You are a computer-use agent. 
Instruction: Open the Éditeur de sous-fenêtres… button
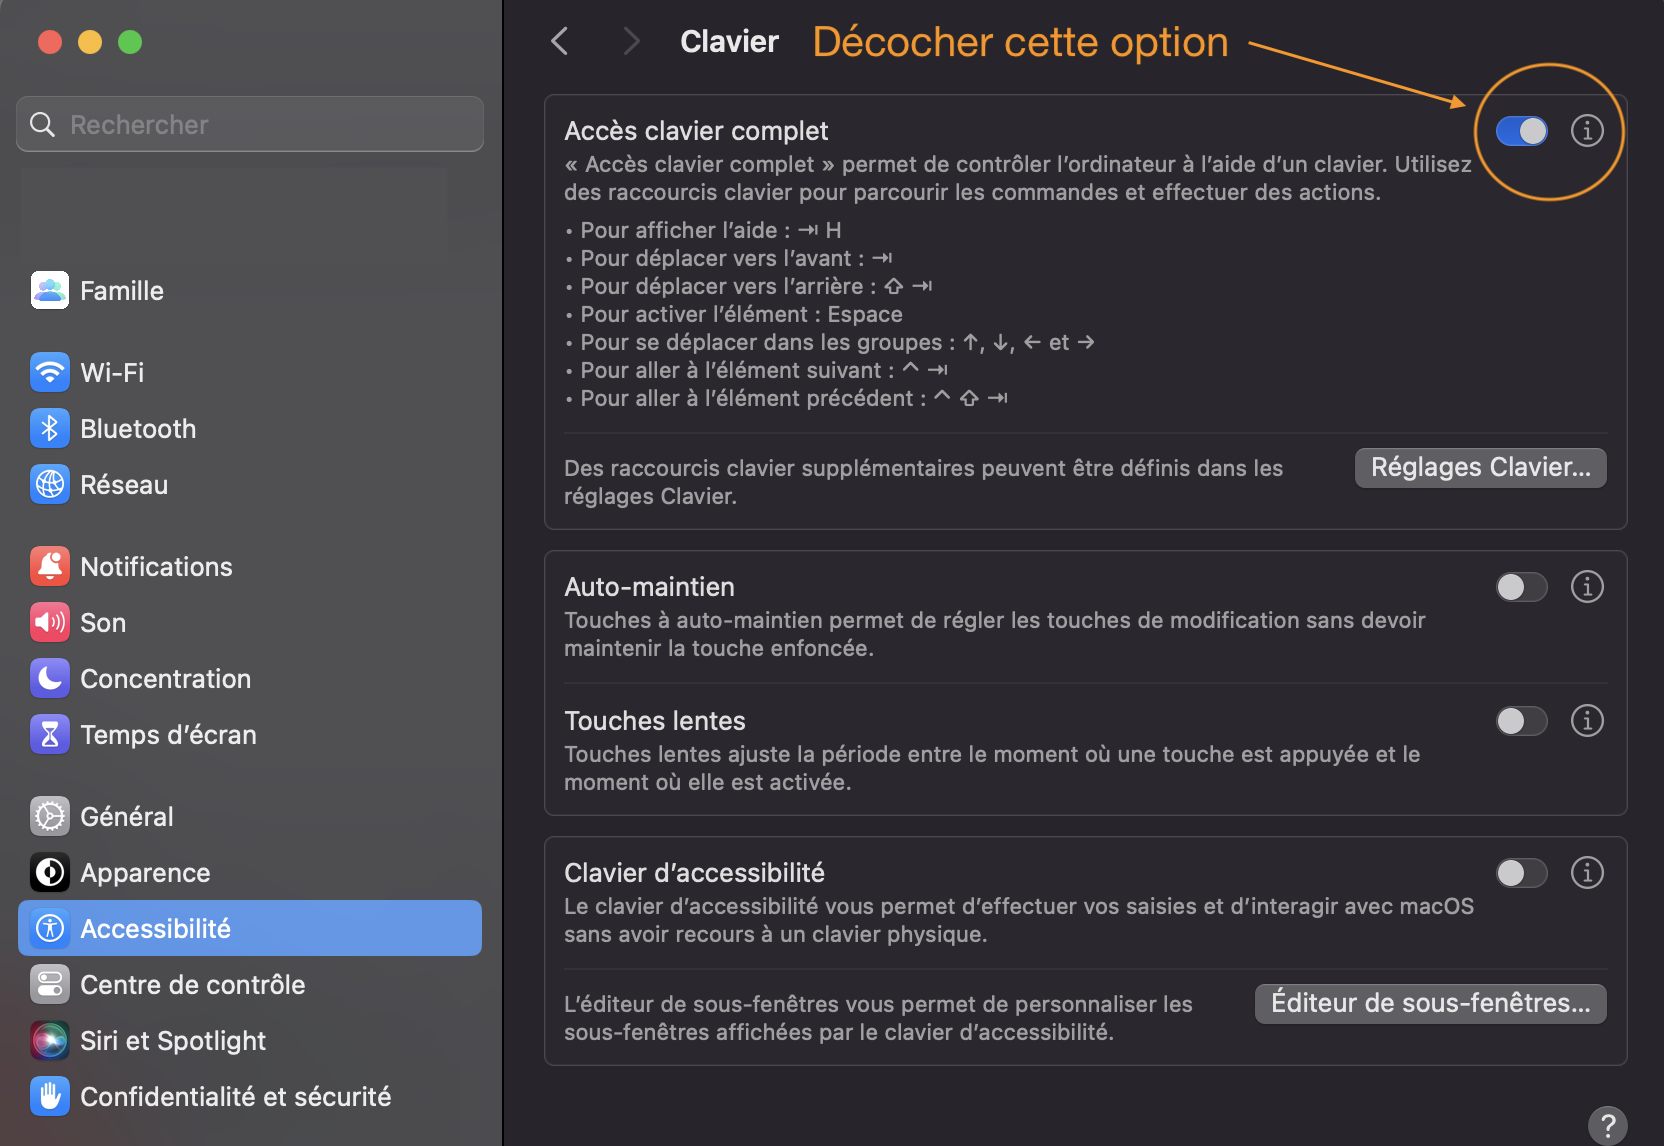(1430, 1003)
